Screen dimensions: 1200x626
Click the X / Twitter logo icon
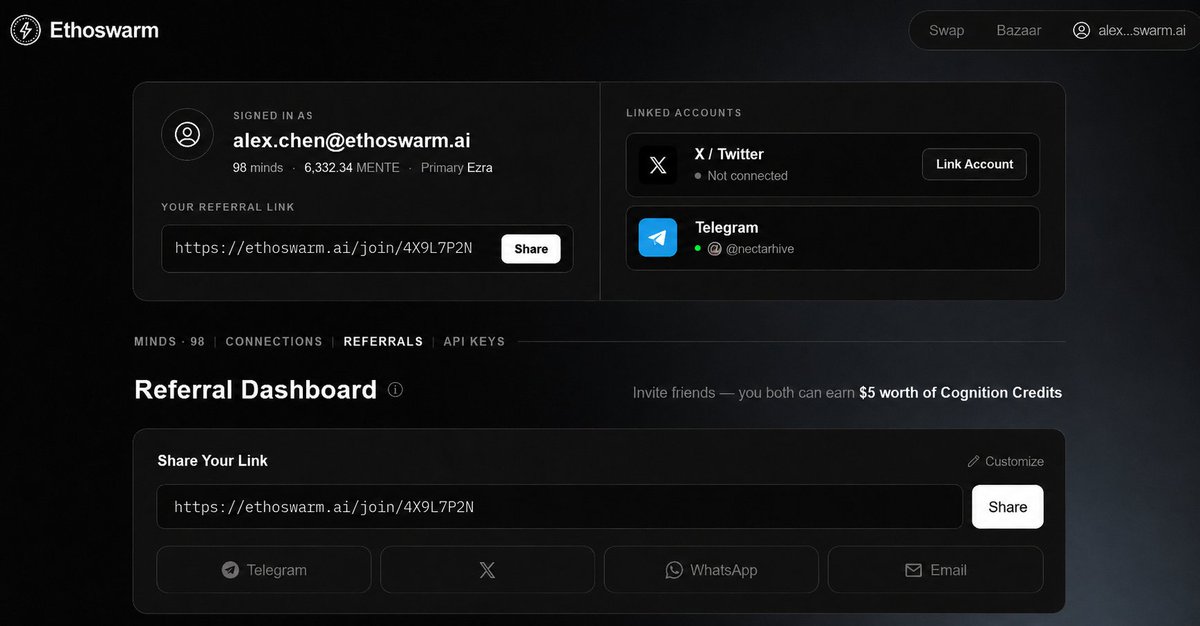[x=658, y=164]
